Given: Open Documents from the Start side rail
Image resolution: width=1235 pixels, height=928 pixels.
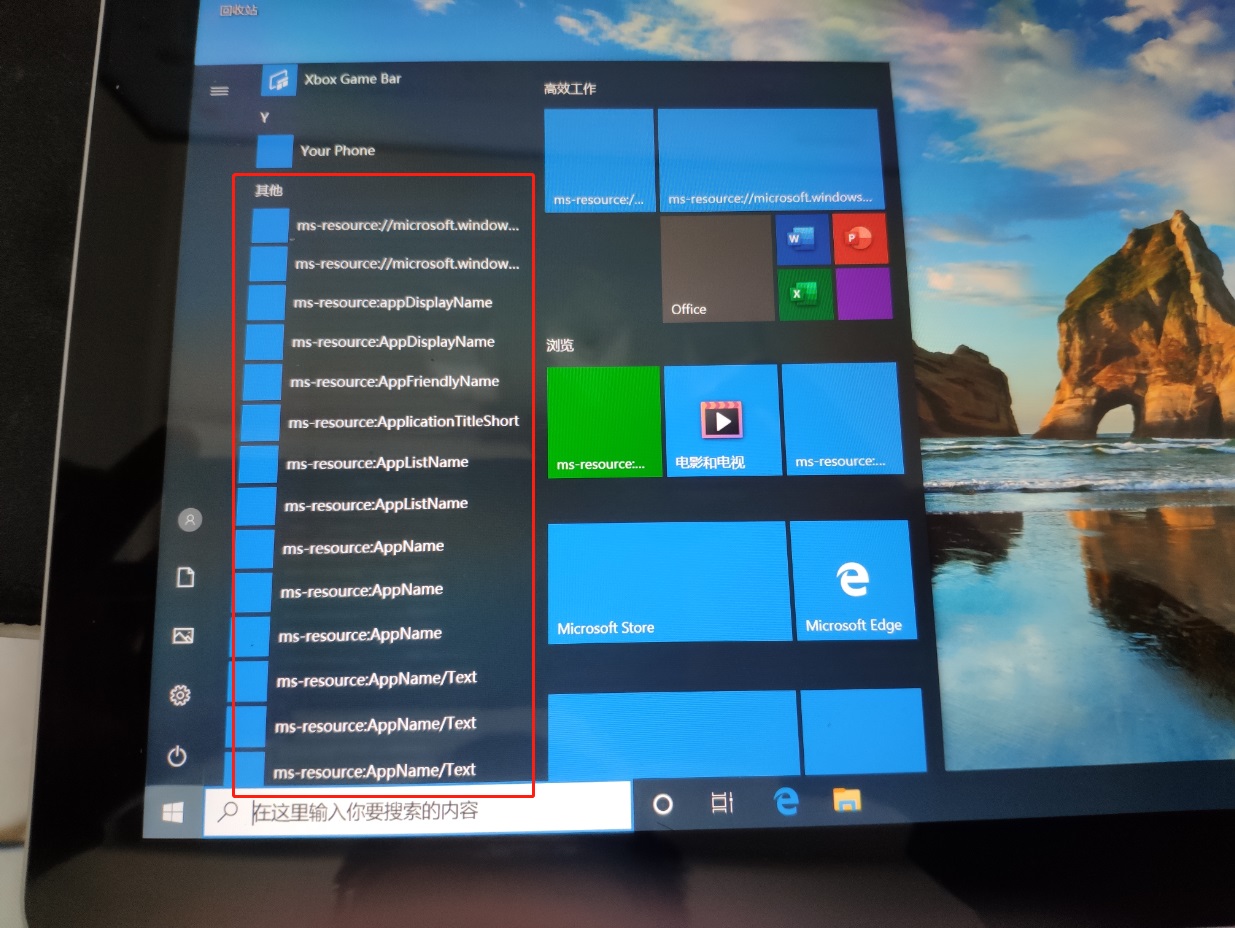Looking at the screenshot, I should 185,577.
